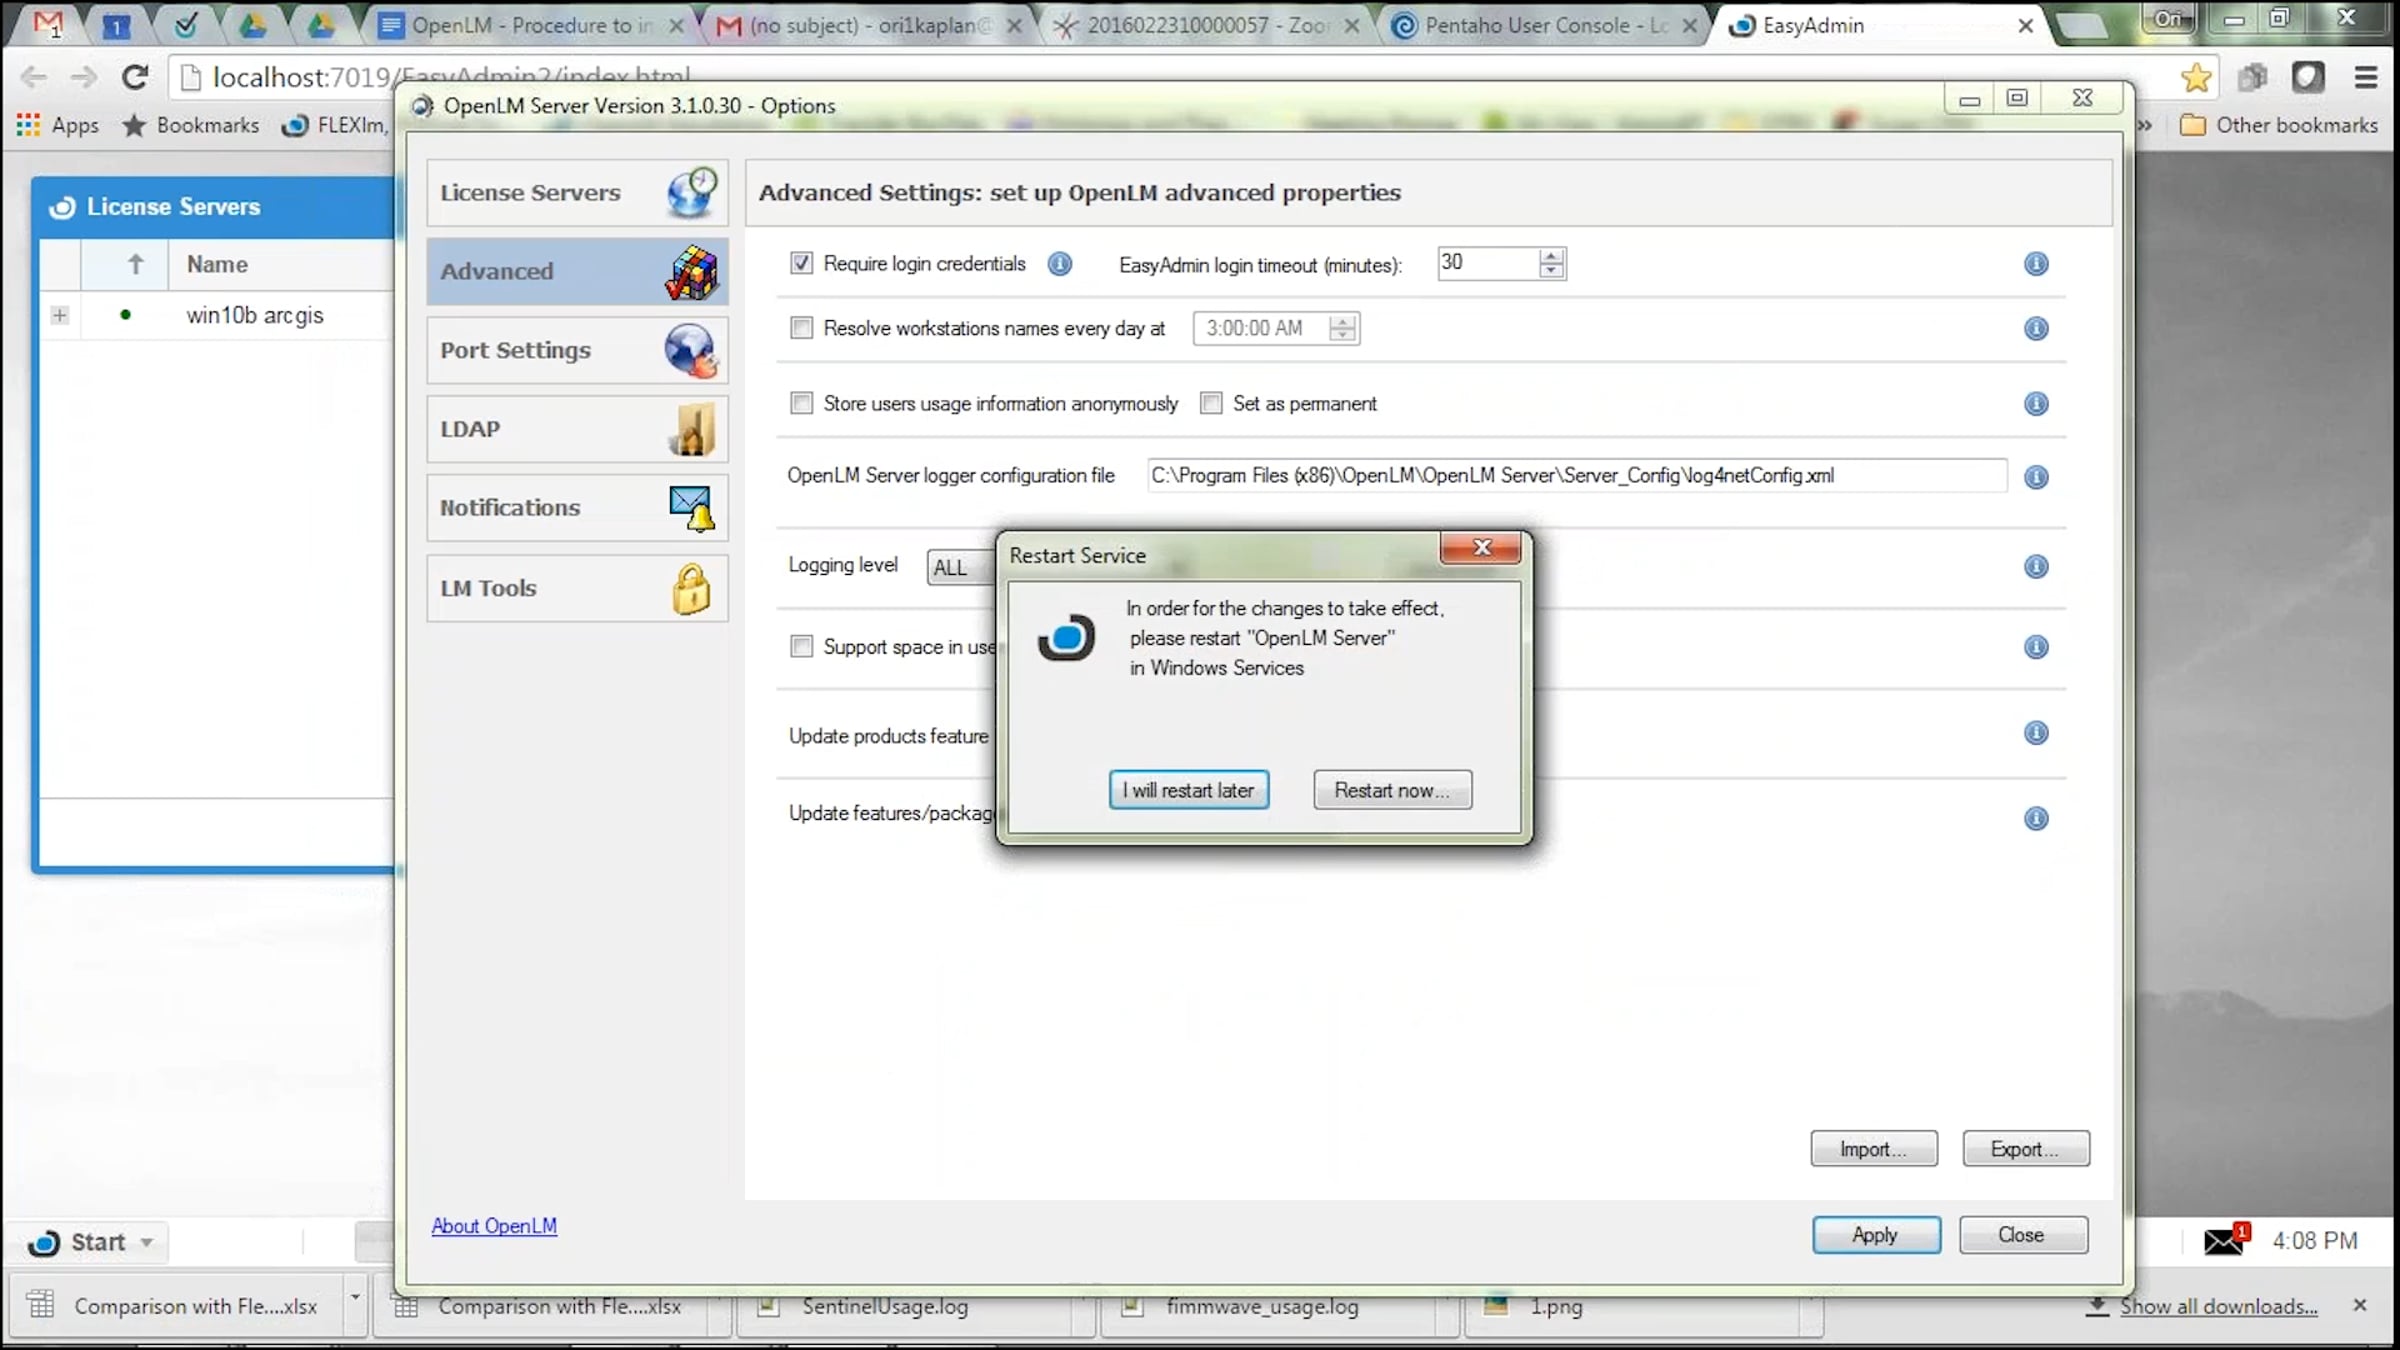Image resolution: width=2400 pixels, height=1350 pixels.
Task: Click I will restart later button
Action: point(1188,790)
